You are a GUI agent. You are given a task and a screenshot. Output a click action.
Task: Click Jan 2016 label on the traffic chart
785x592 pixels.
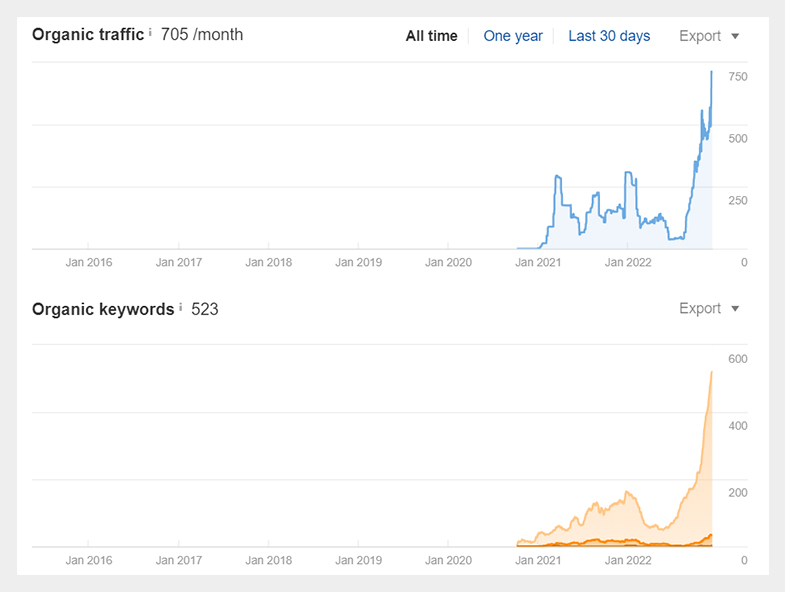pyautogui.click(x=89, y=263)
